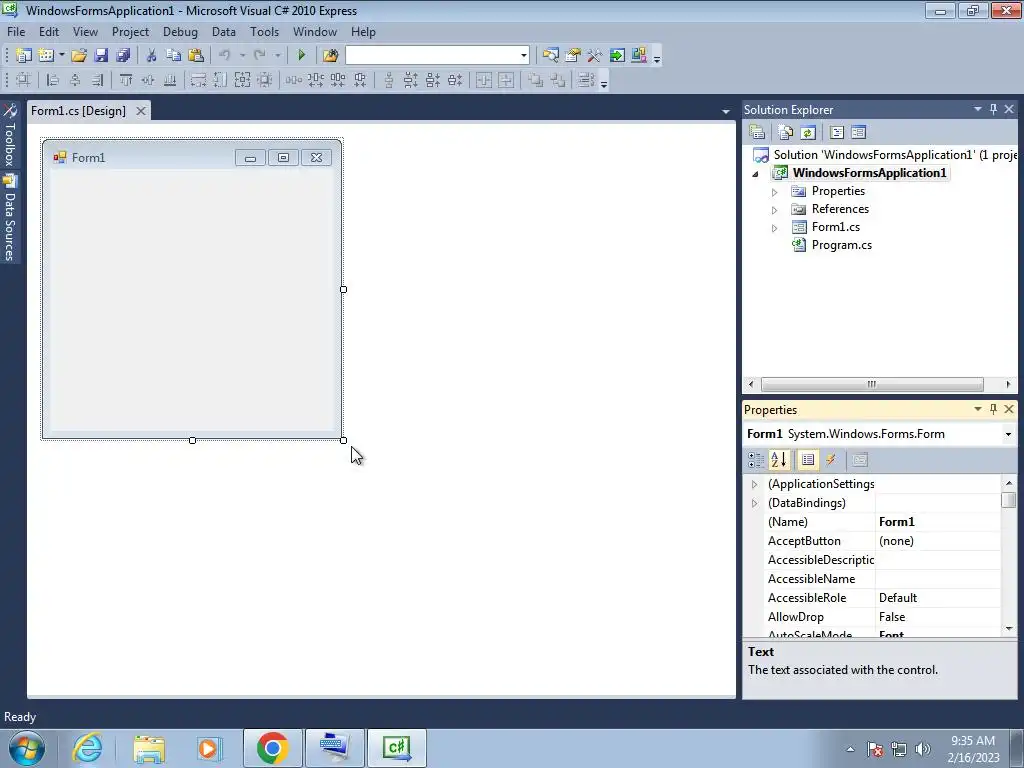
Task: Open Internet Explorer from the taskbar
Action: tap(87, 748)
